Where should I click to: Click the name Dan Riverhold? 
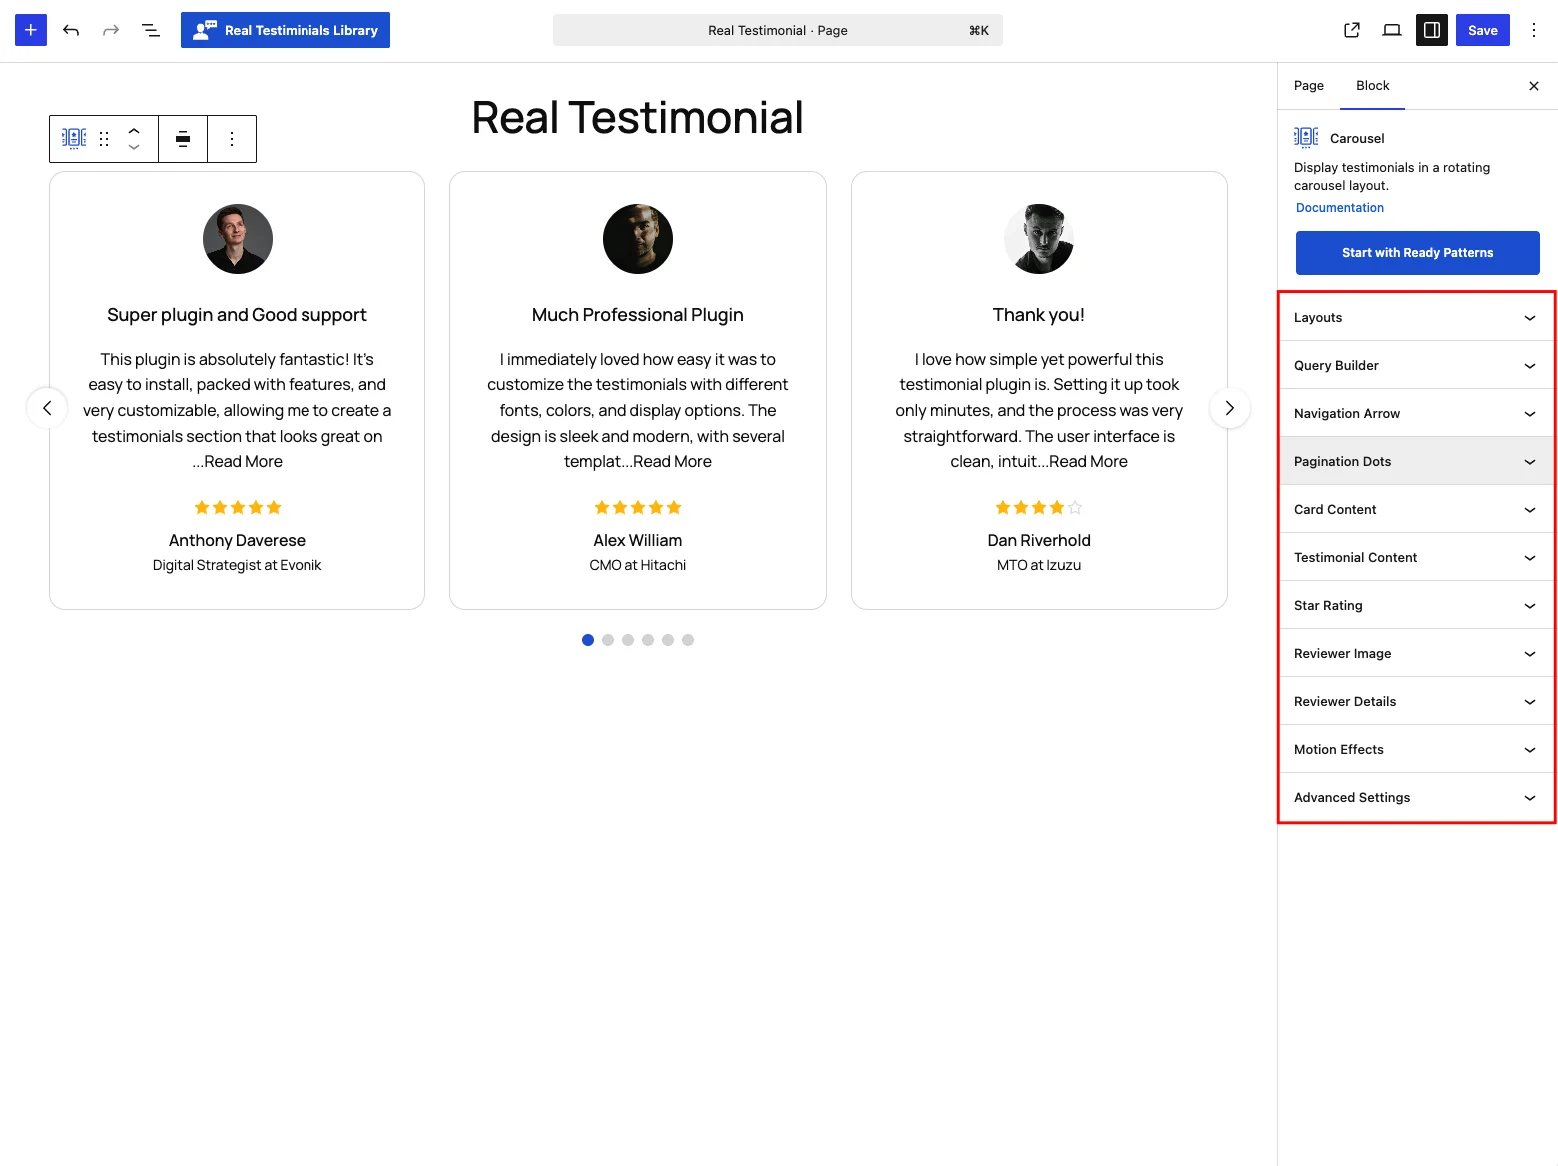(x=1039, y=541)
